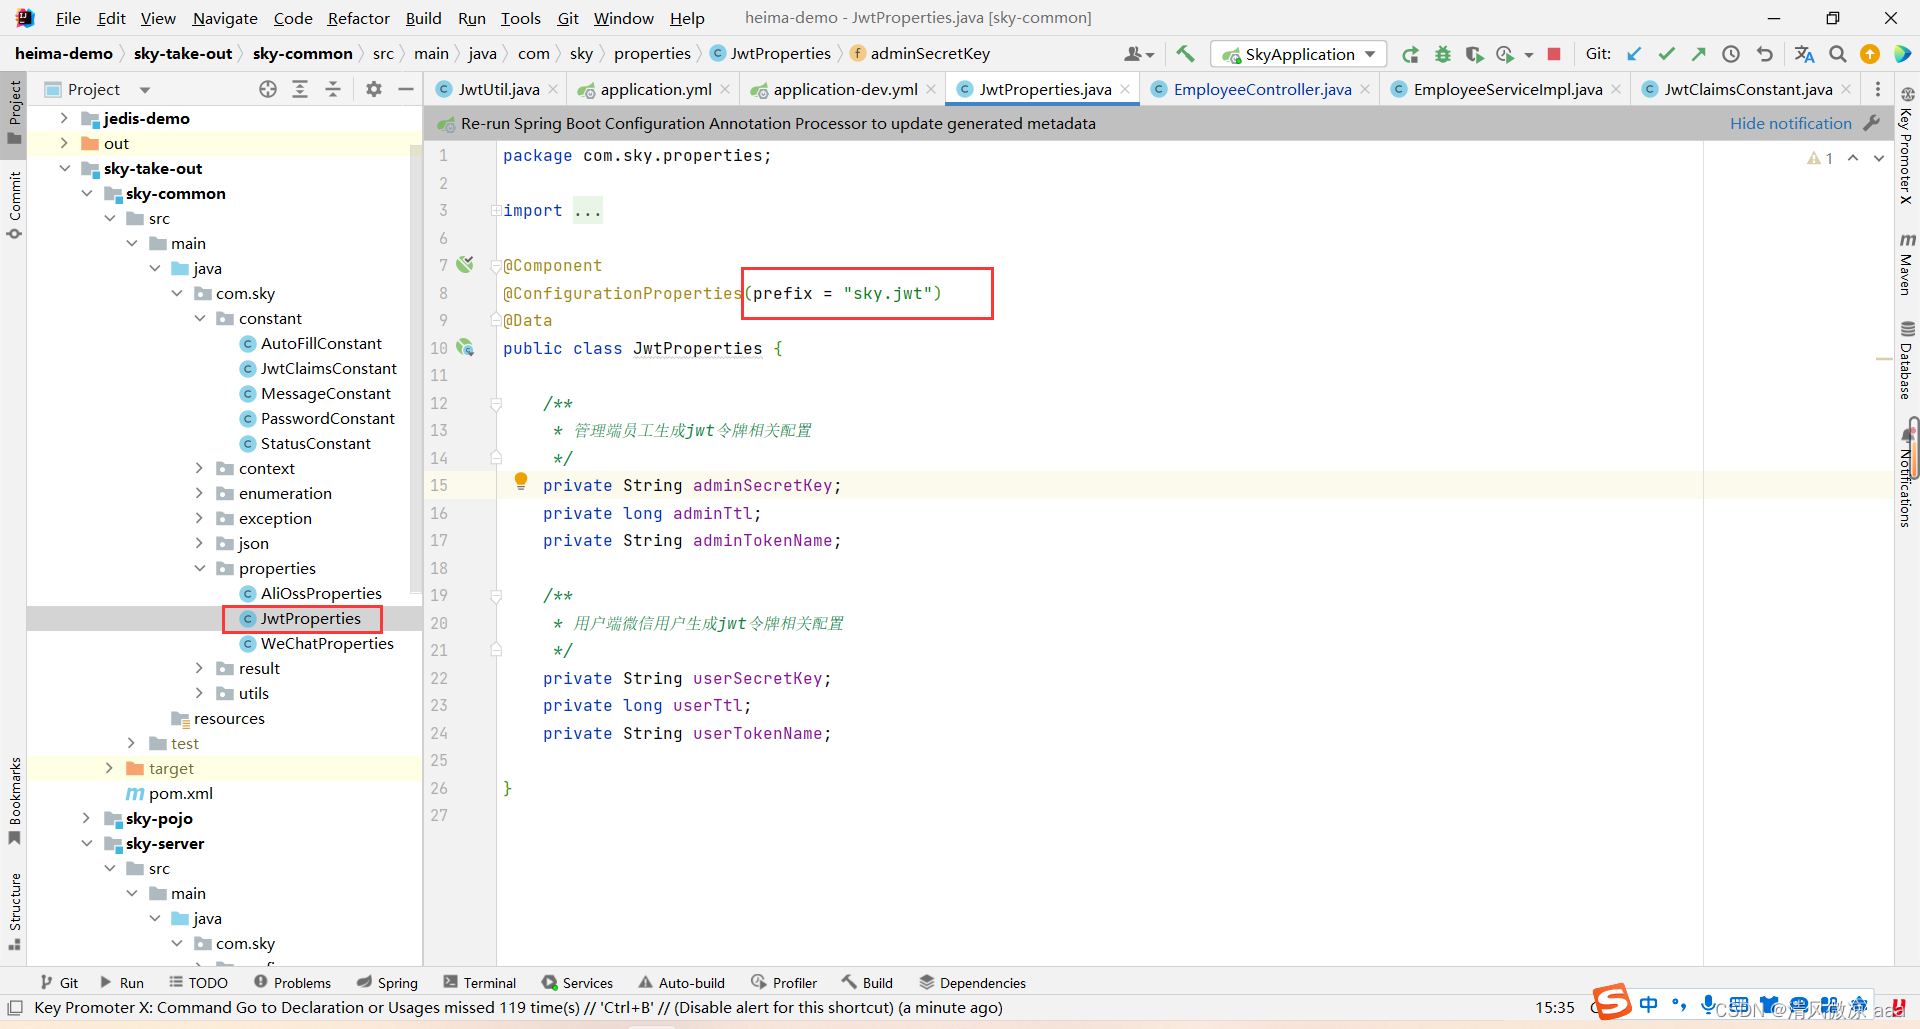Click the Run with Coverage icon
Image resolution: width=1920 pixels, height=1029 pixels.
1474,54
